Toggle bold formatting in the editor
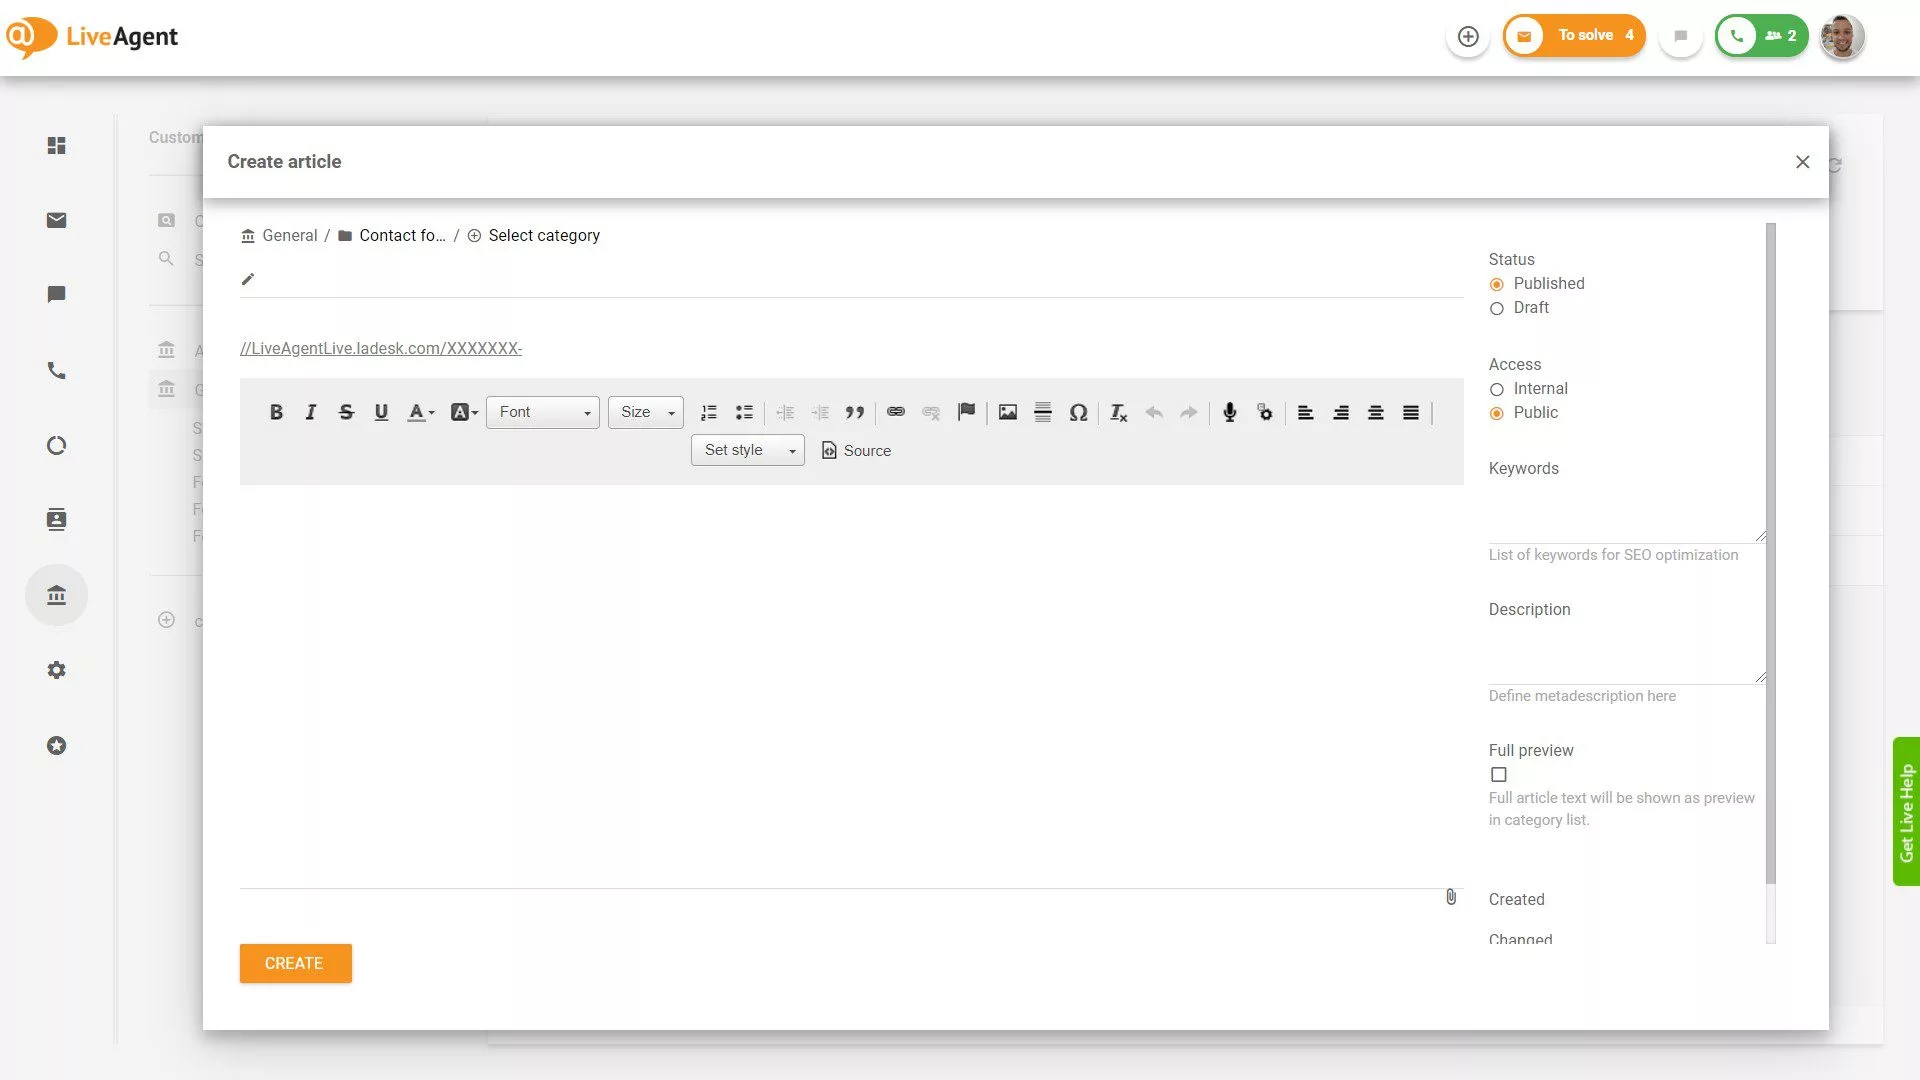1920x1080 pixels. pos(276,412)
